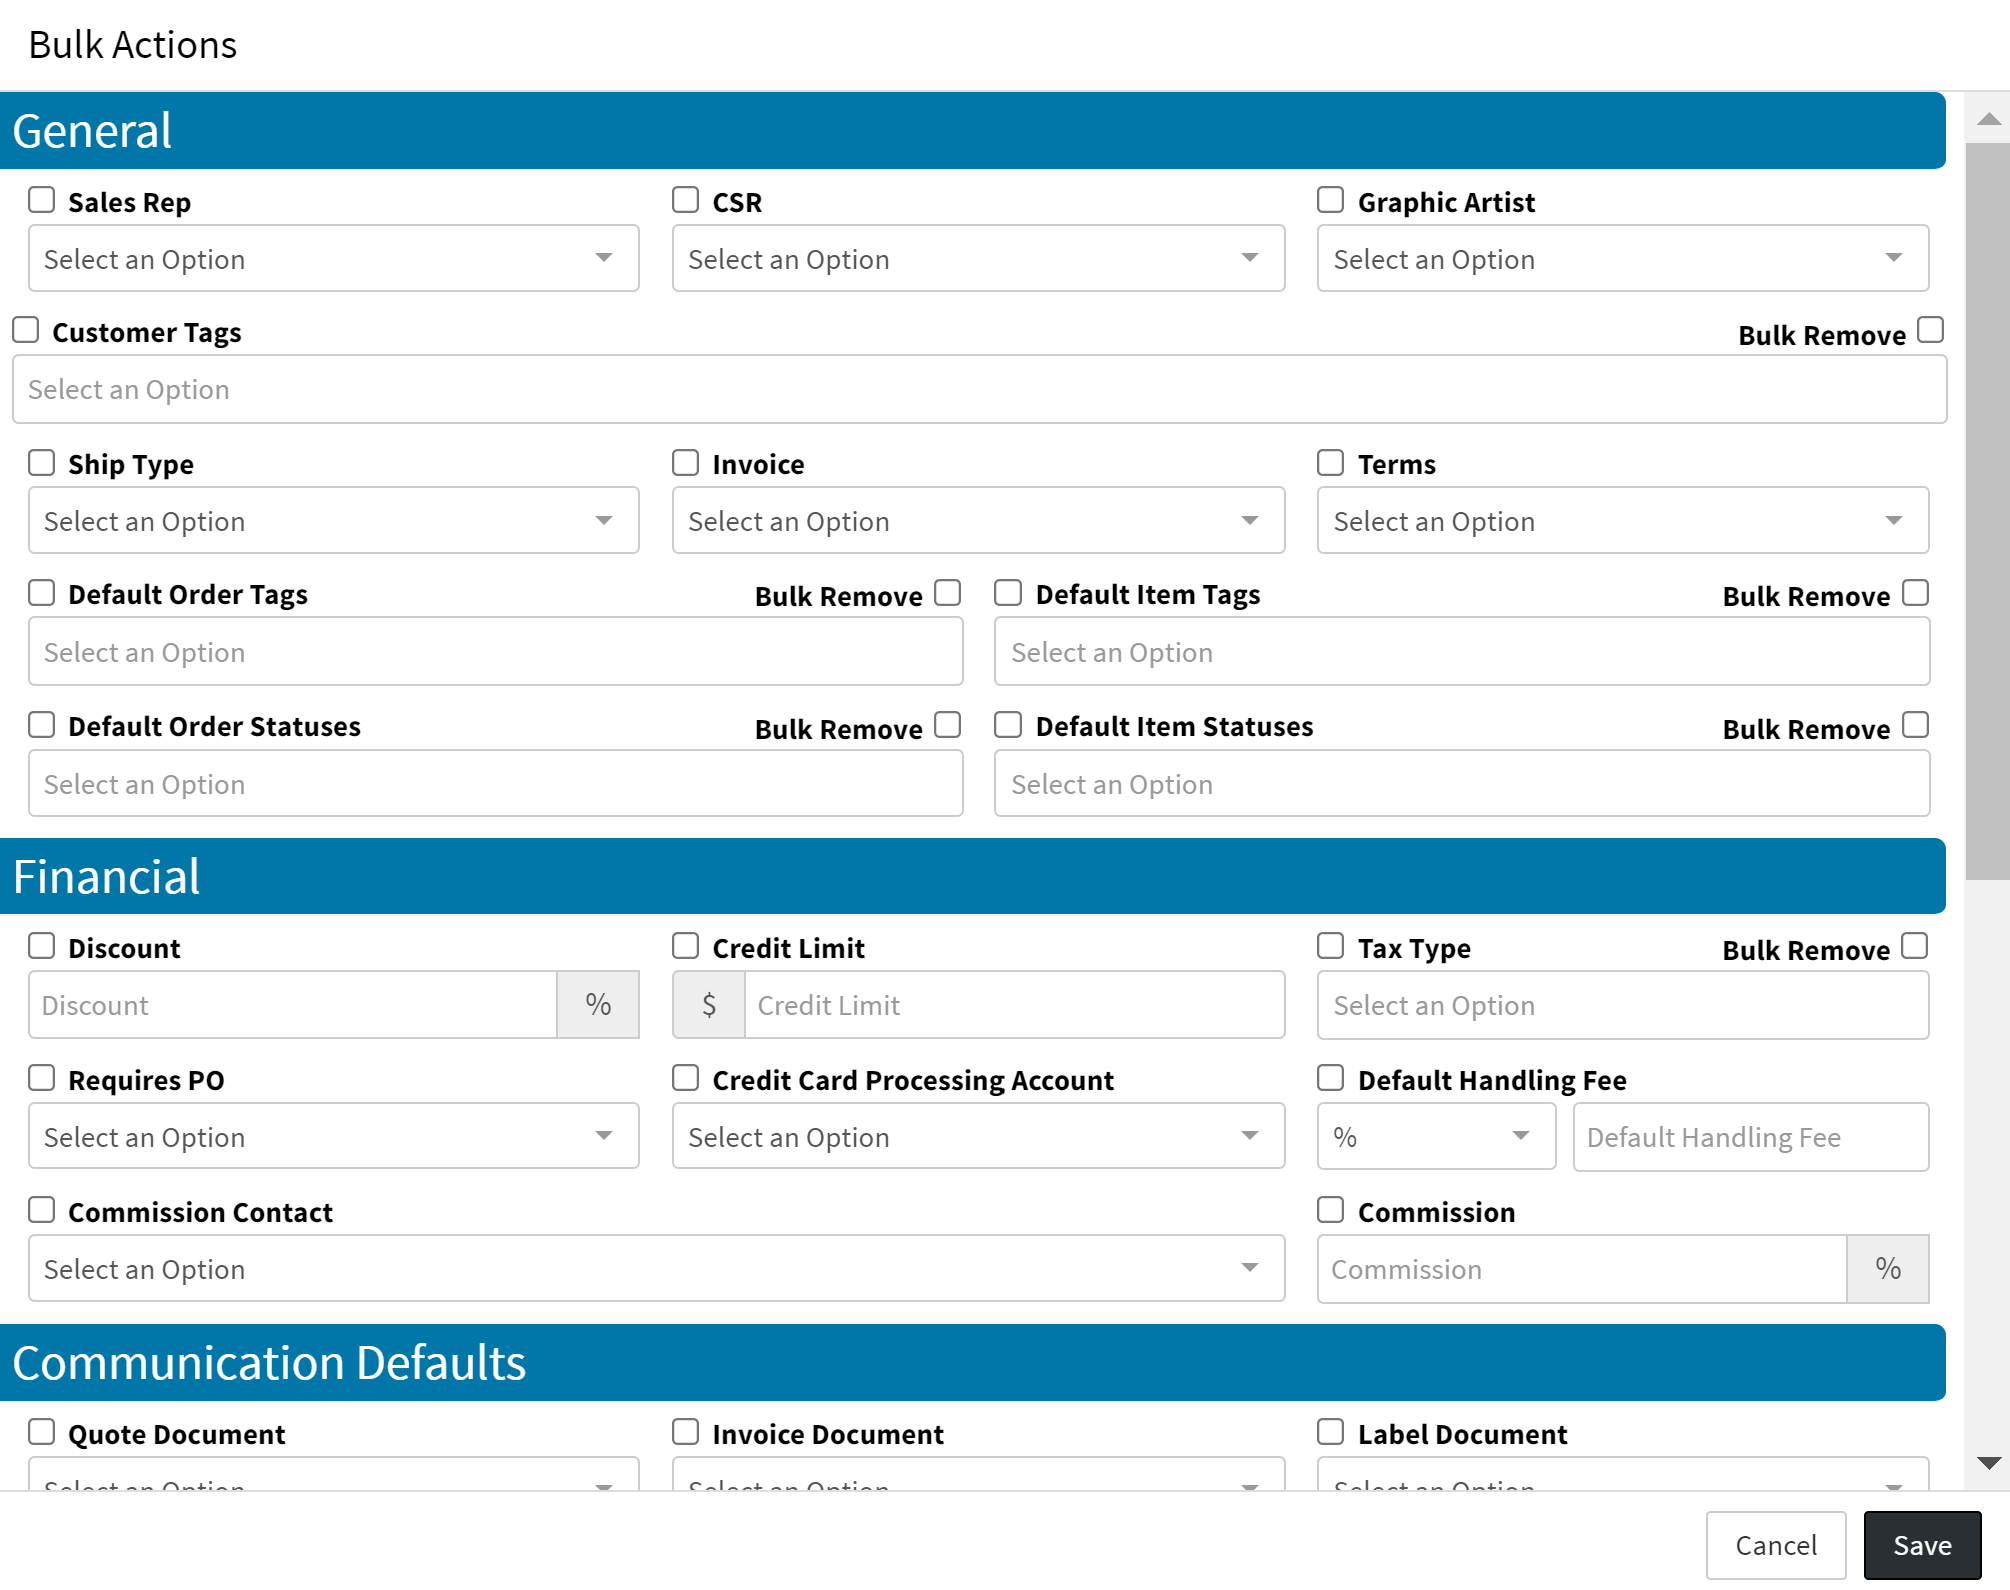Screen dimensions: 2010x1590
Task: Tick the Default Item Statuses checkbox
Action: pos(1008,725)
